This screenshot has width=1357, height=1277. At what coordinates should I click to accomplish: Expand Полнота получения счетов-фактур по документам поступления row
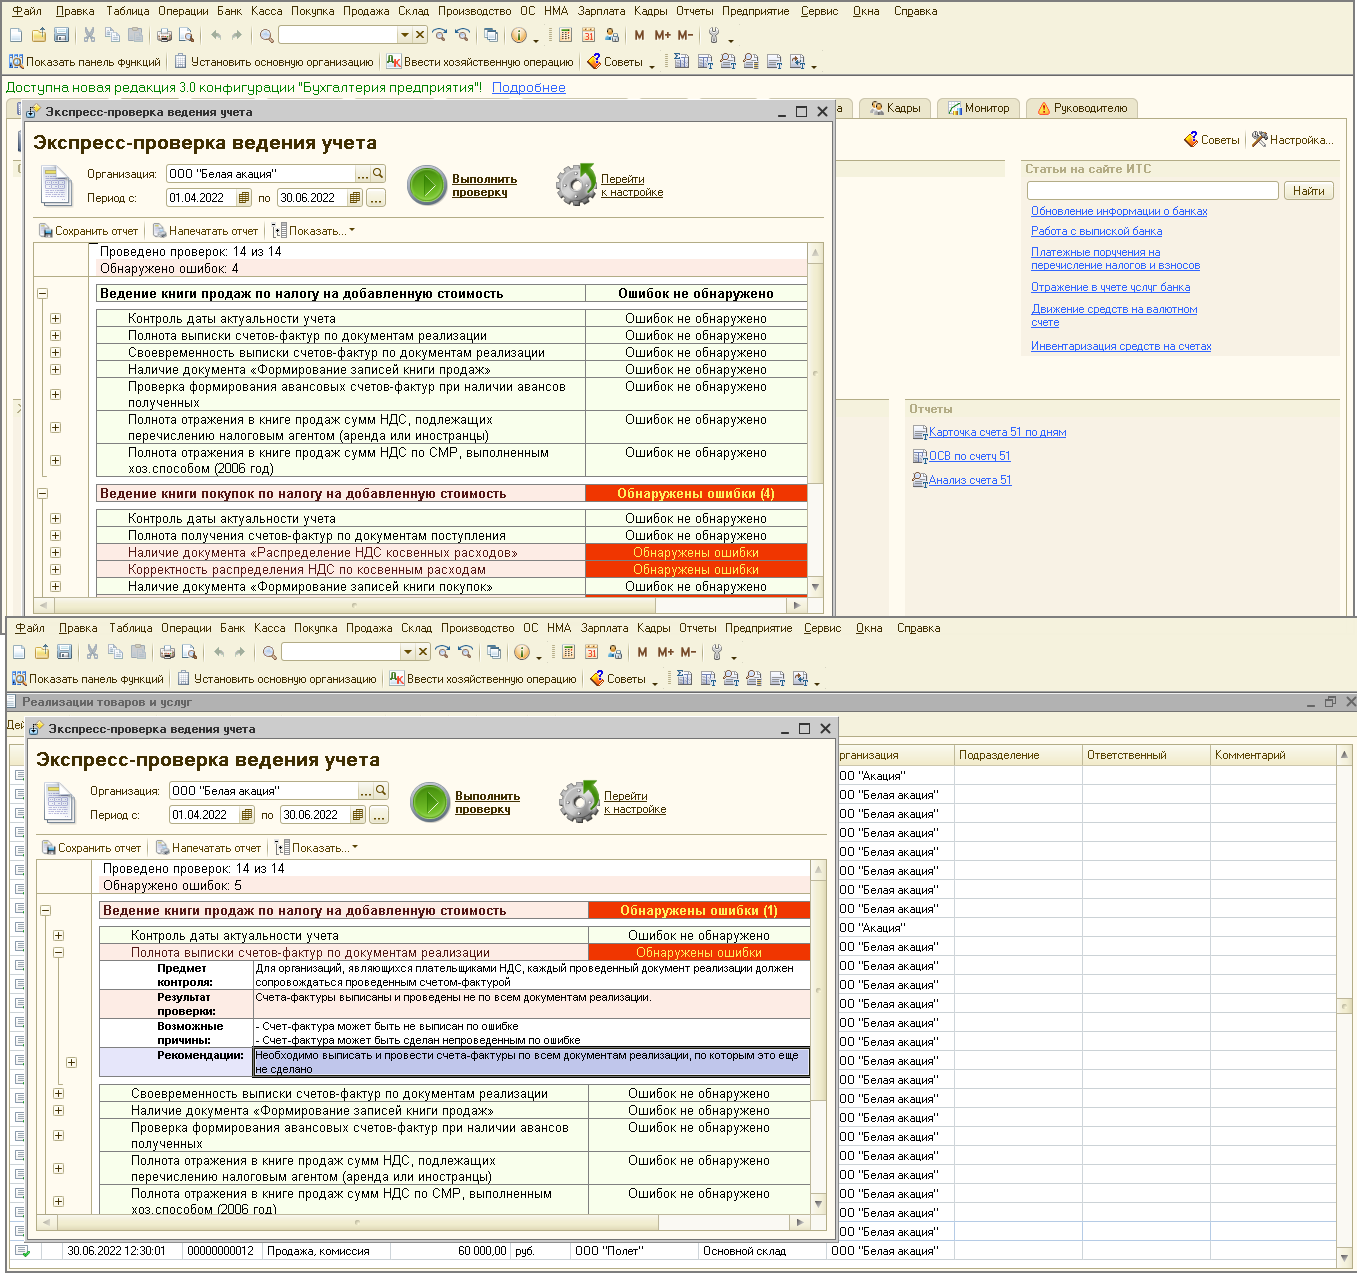click(x=55, y=536)
